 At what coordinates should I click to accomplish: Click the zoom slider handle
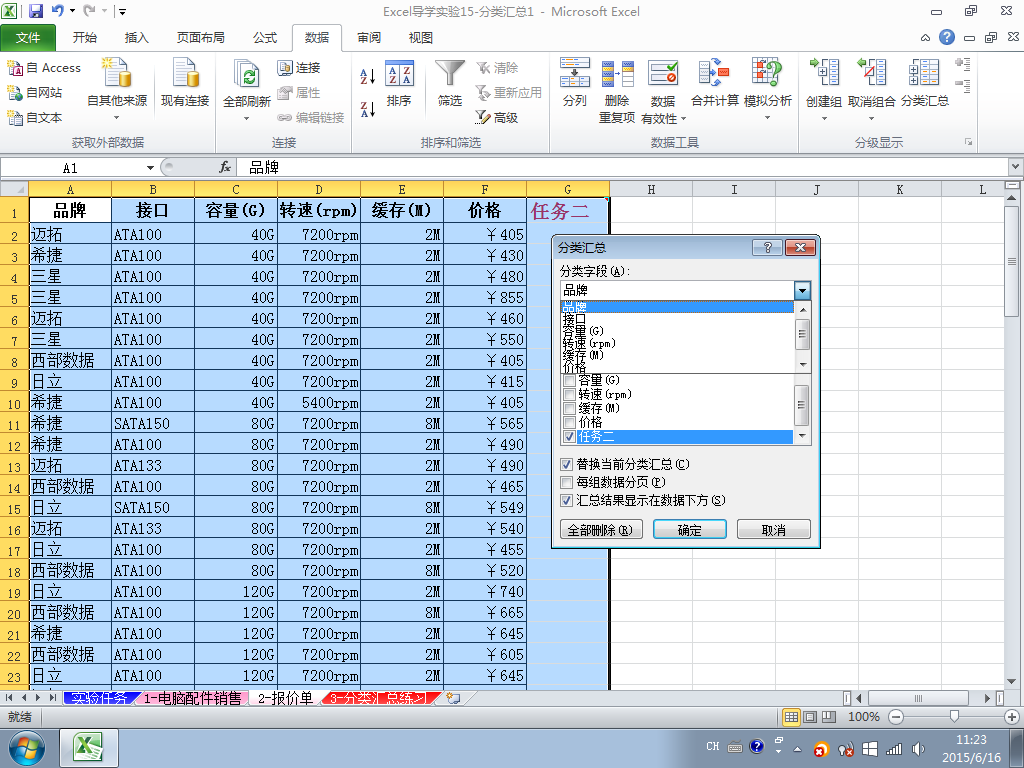(954, 717)
